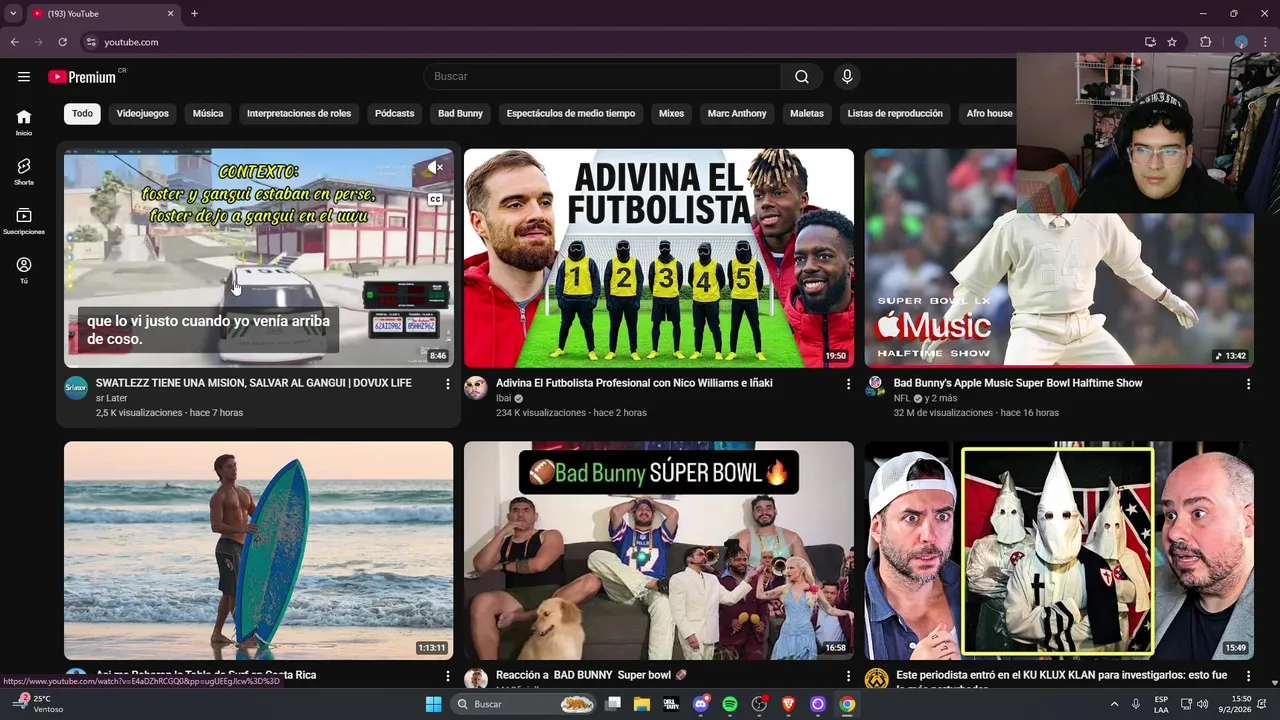1280x720 pixels.
Task: Go back with the browser back arrow
Action: (14, 42)
